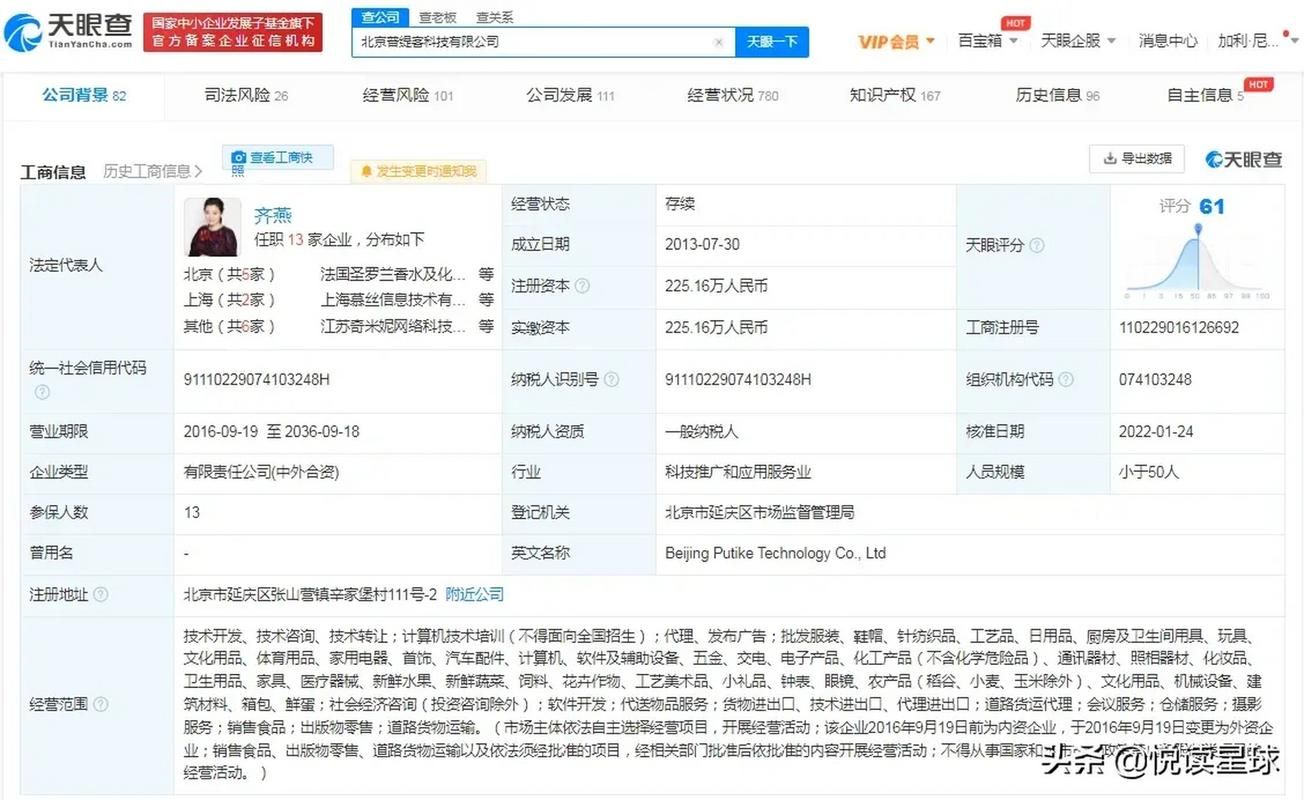This screenshot has height=800, width=1304.
Task: Click the score distribution chart
Action: click(x=1197, y=263)
